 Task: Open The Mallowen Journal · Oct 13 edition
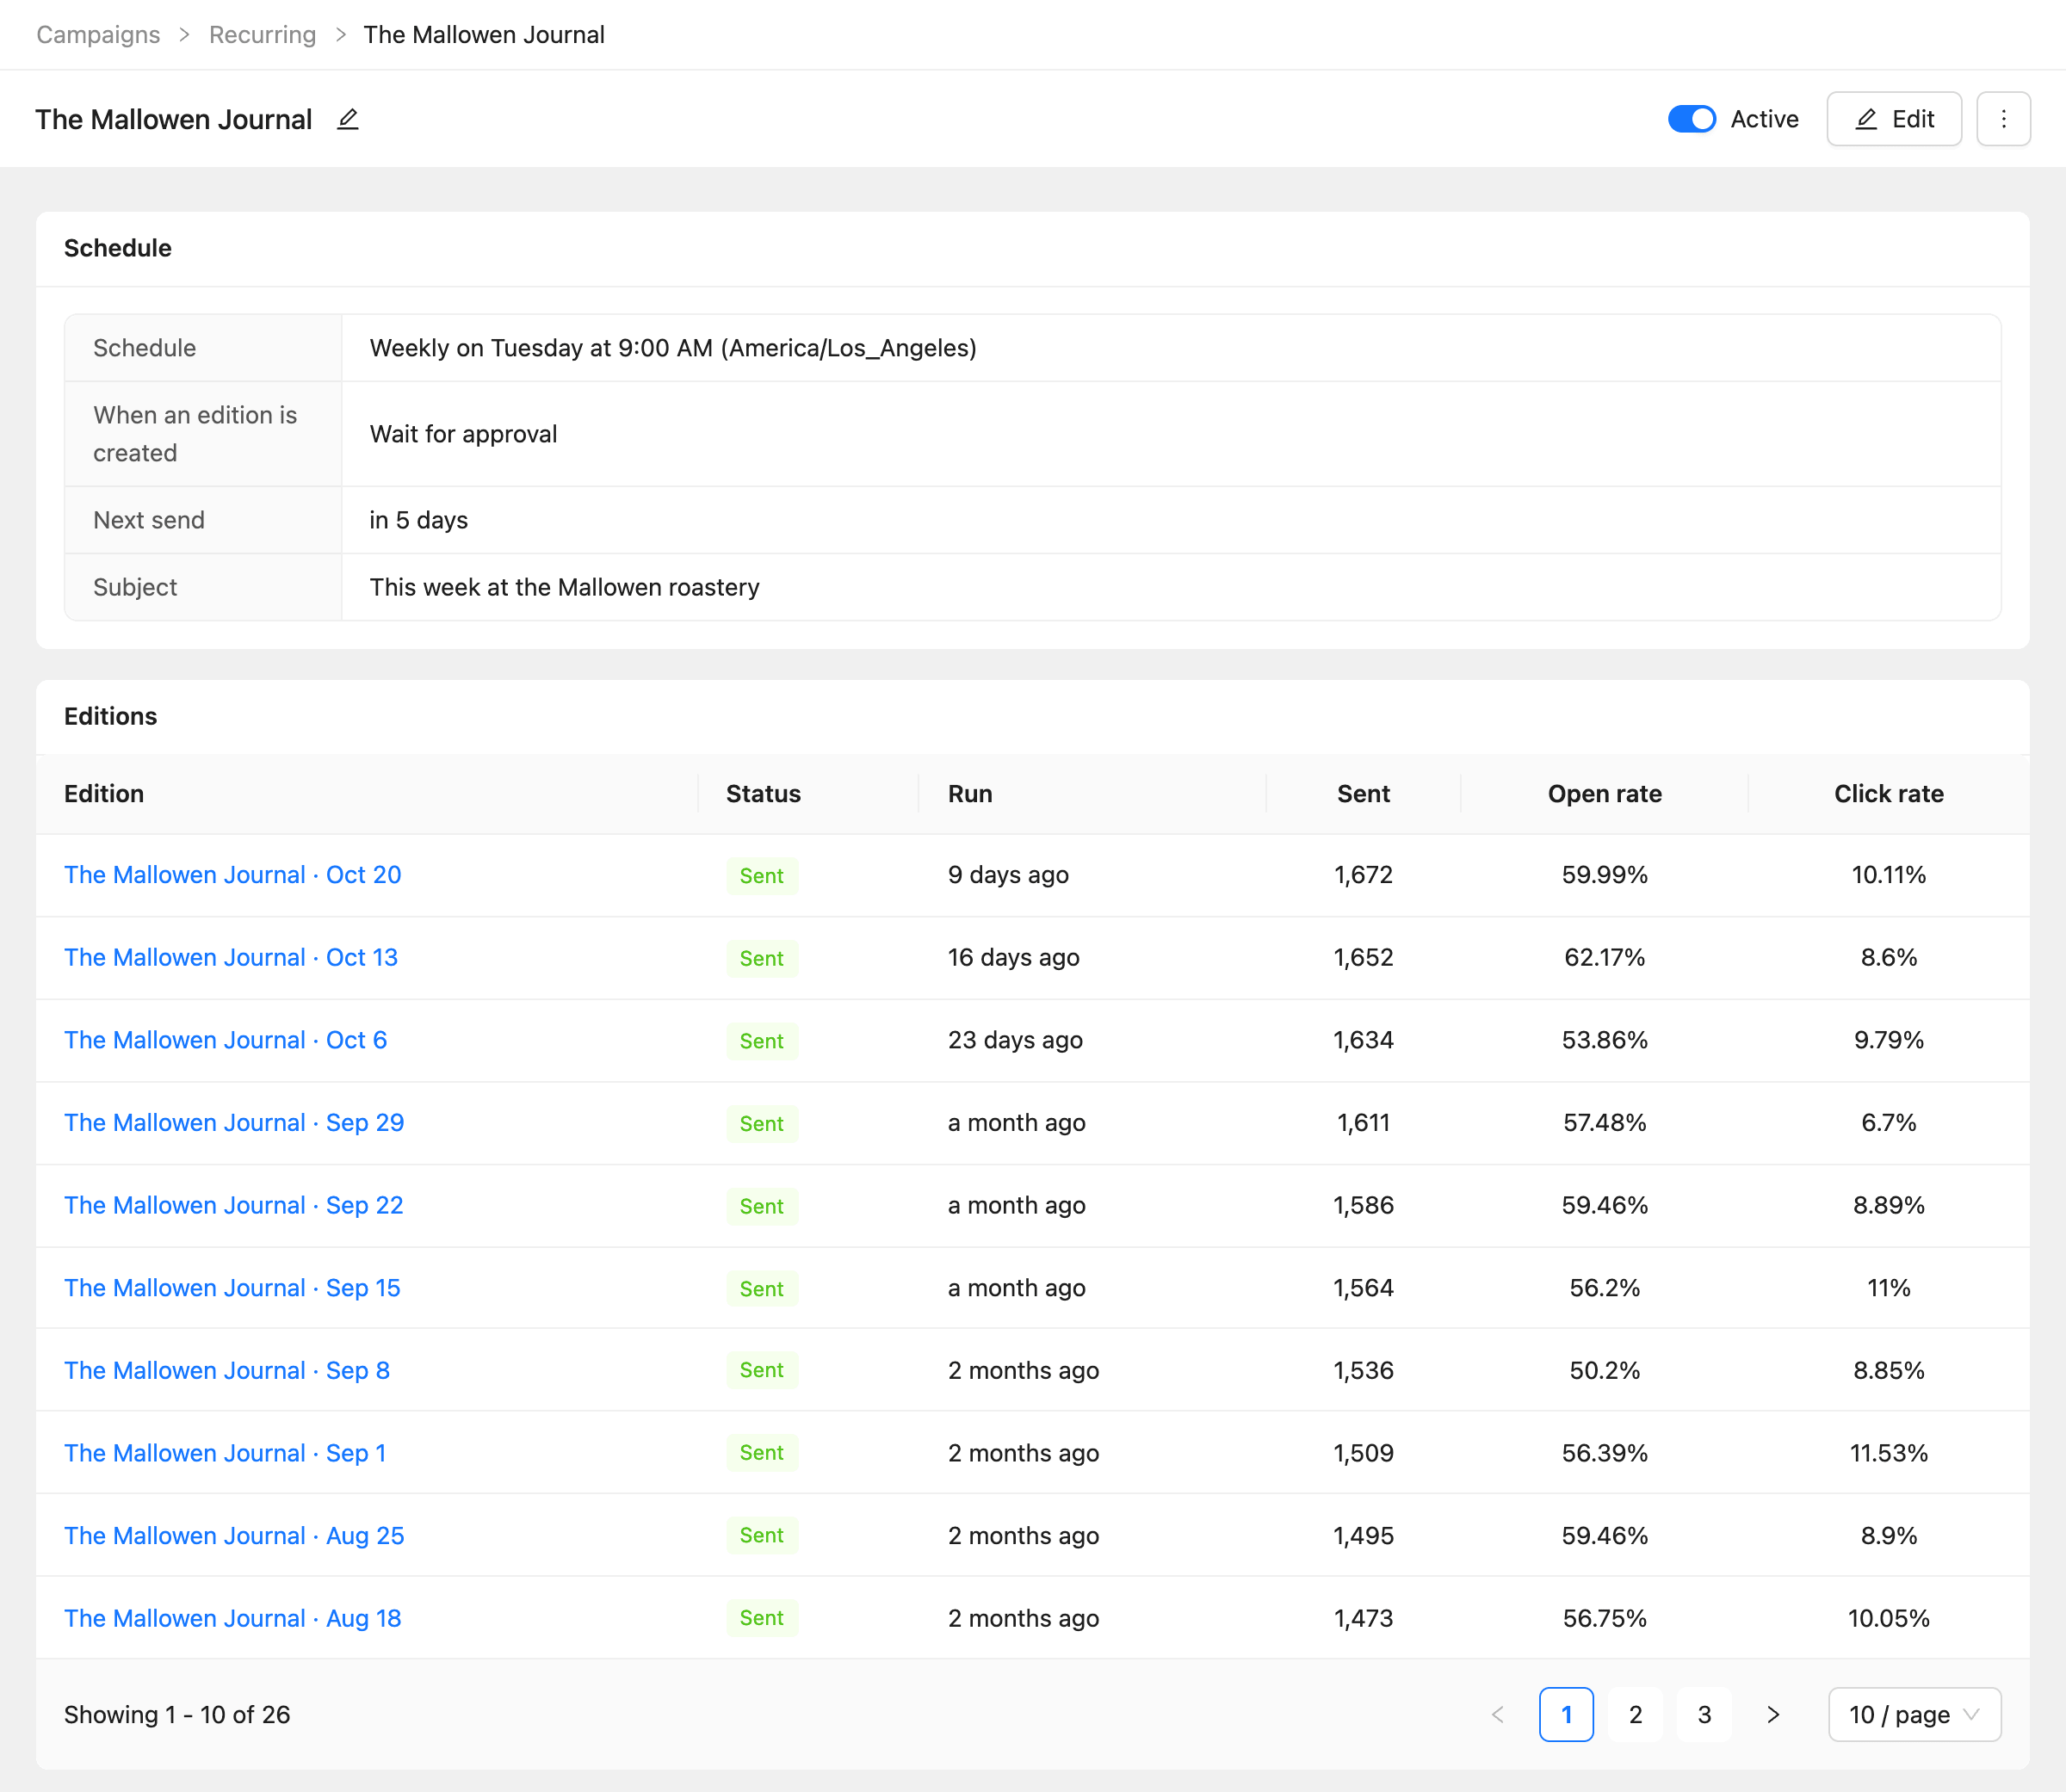[231, 957]
